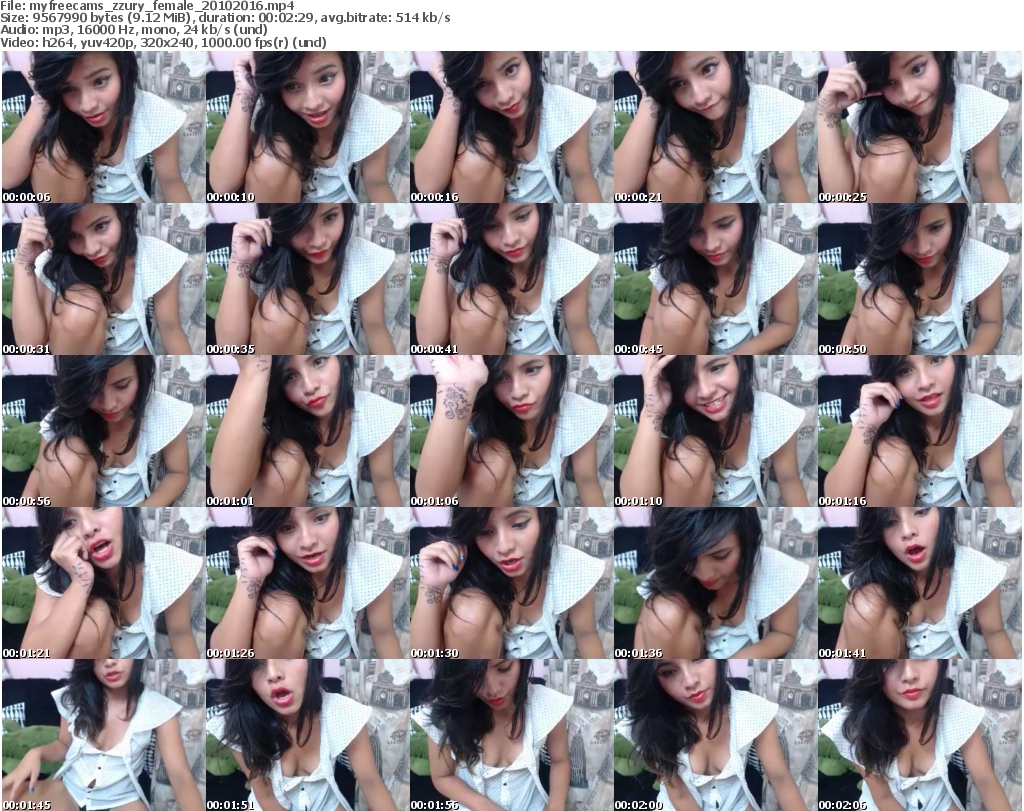The image size is (1024, 811).
Task: Select the thumbnail stamped 00:01:30
Action: point(511,584)
